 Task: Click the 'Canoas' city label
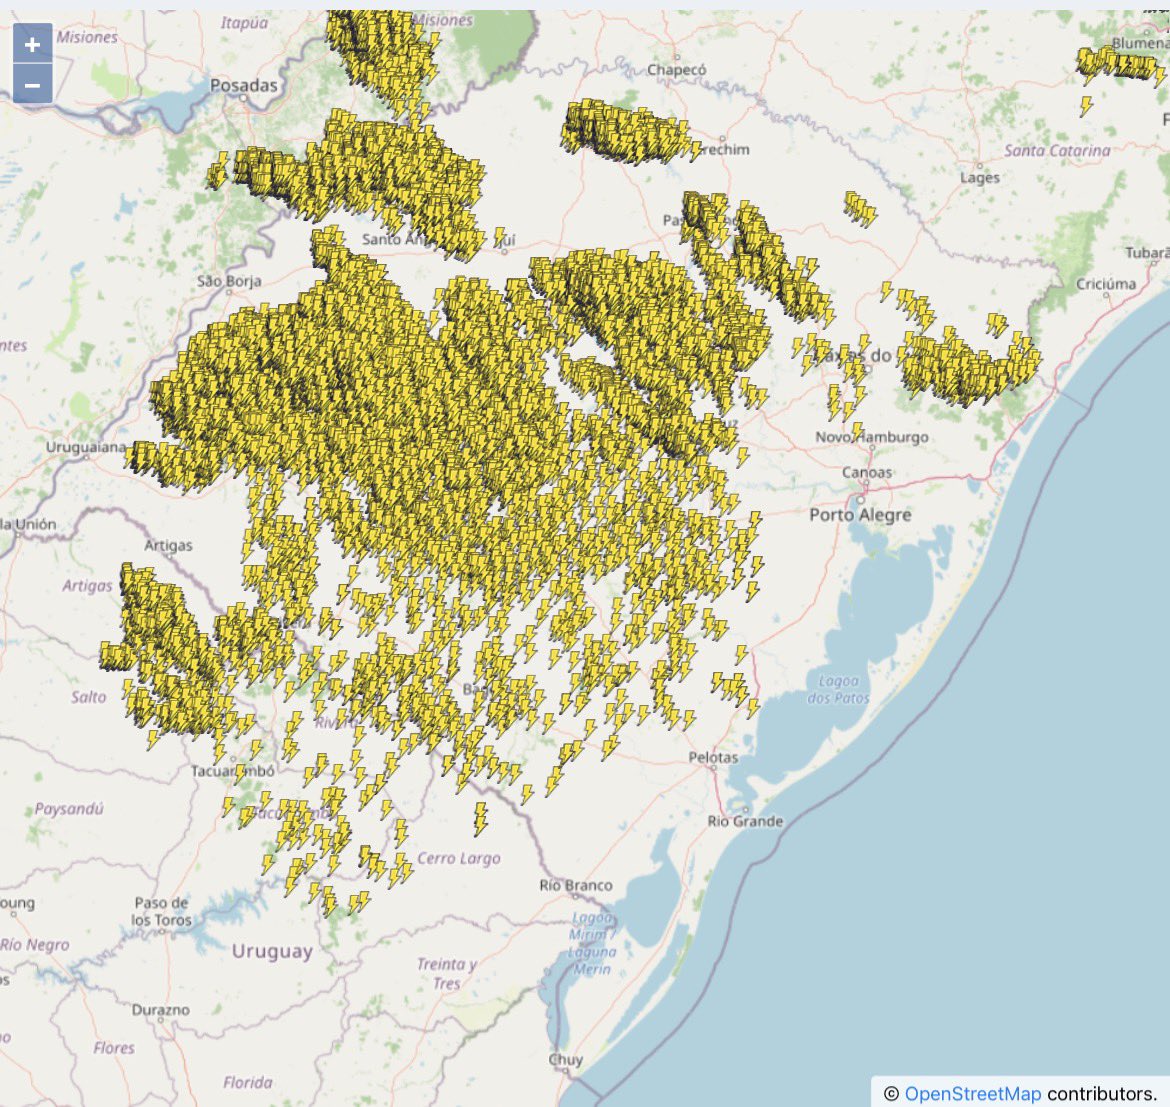[866, 473]
